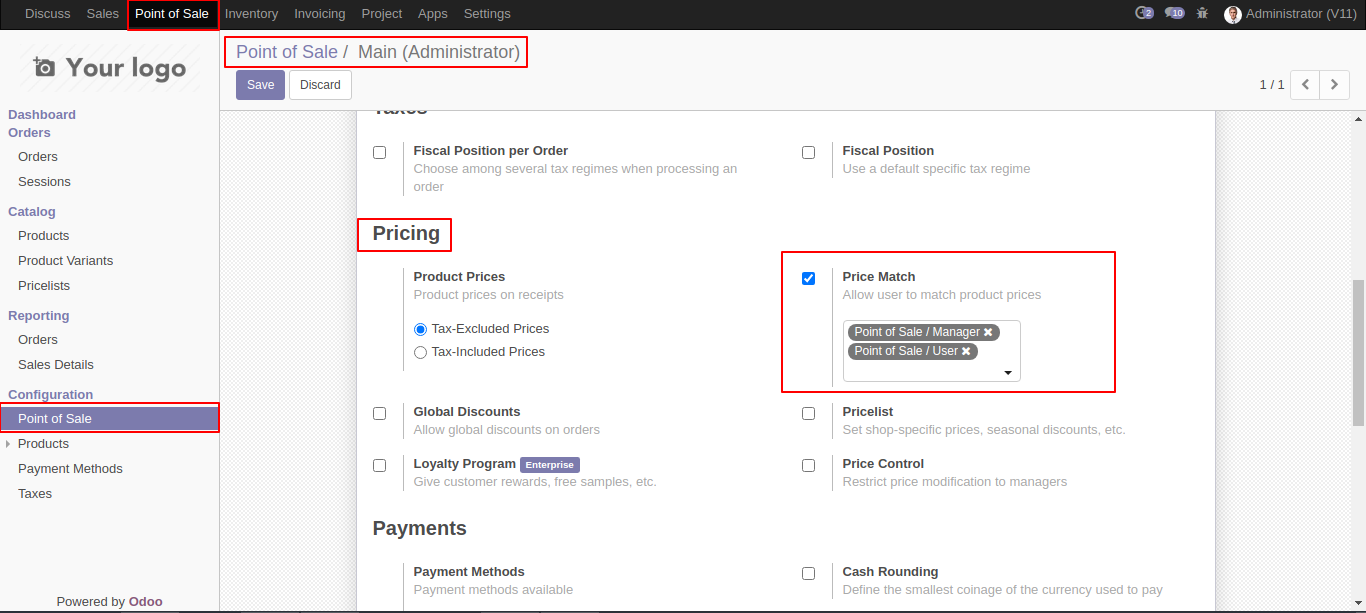Expand the Products tree in Configuration
The image size is (1366, 613).
point(9,444)
